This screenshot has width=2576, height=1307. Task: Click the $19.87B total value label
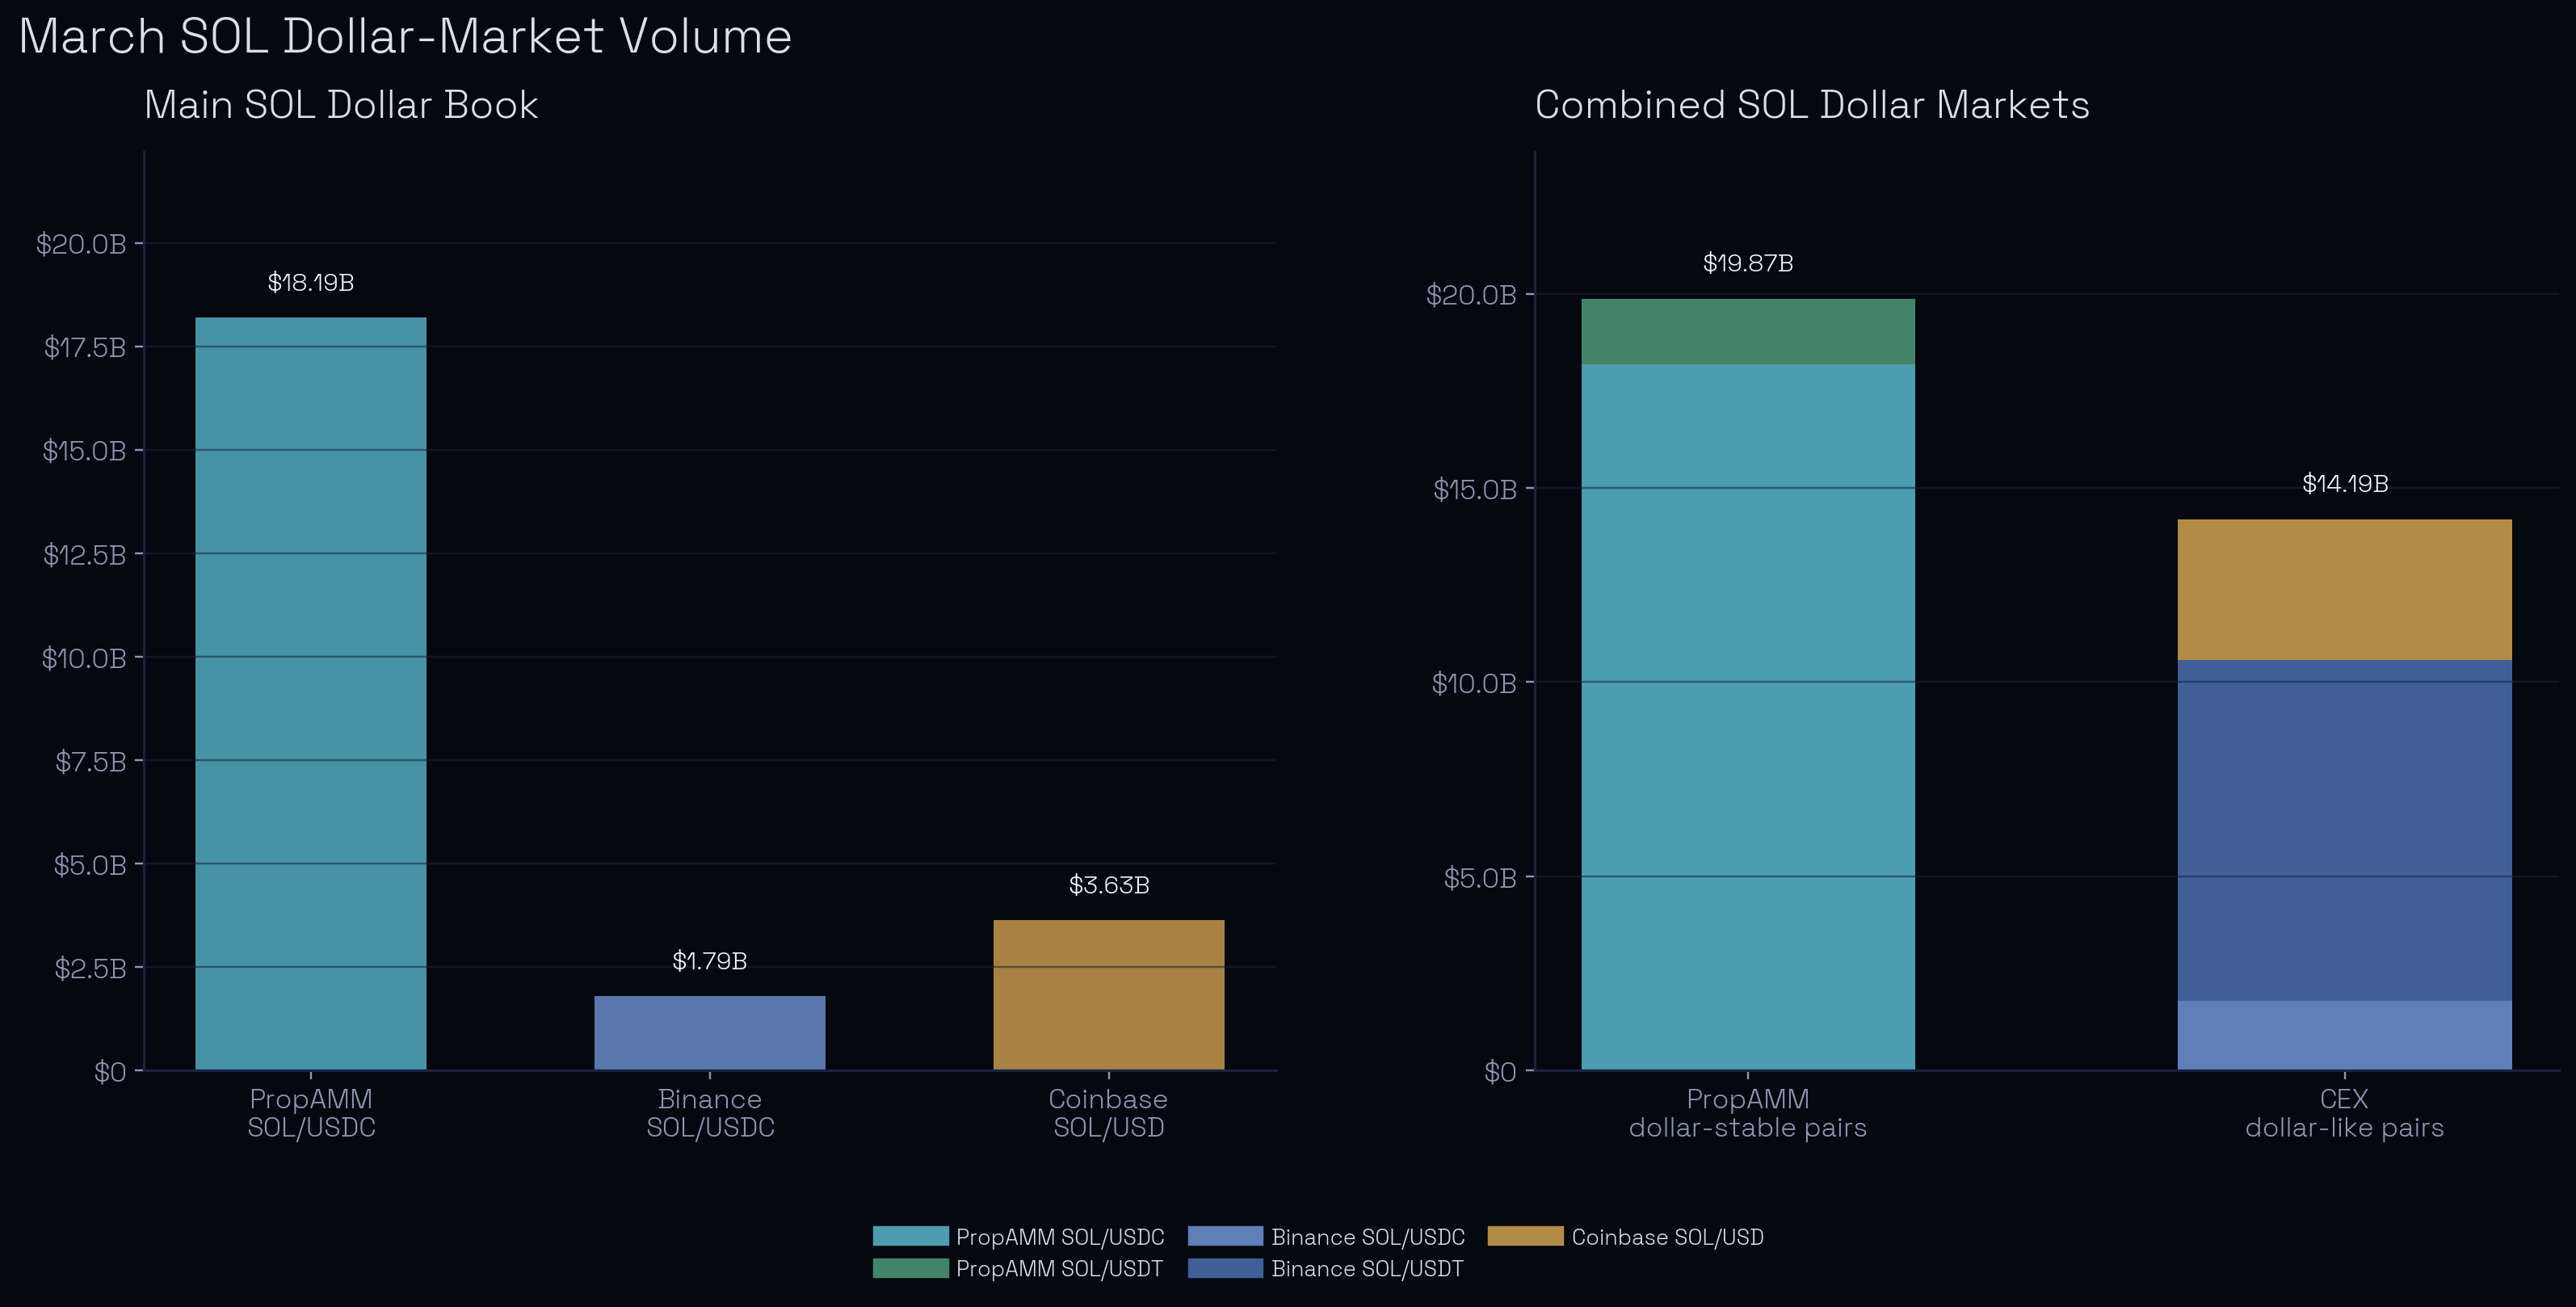pyautogui.click(x=1747, y=263)
